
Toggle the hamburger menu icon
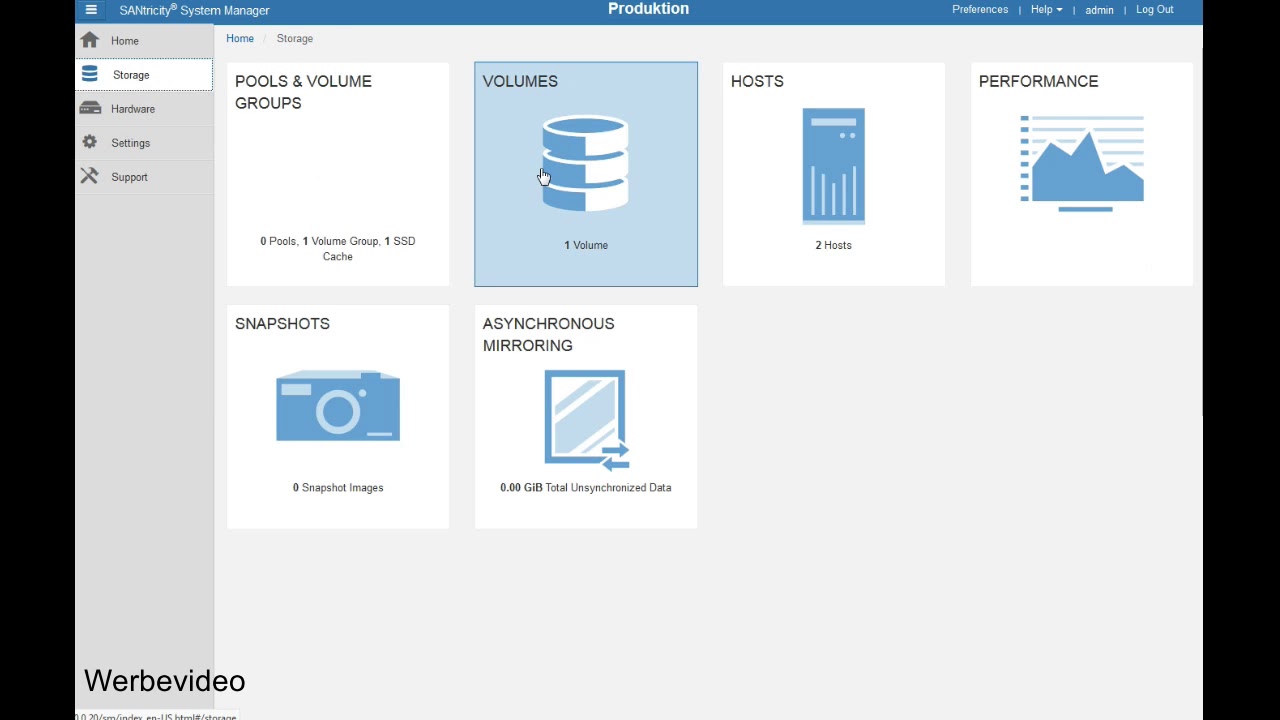(91, 10)
